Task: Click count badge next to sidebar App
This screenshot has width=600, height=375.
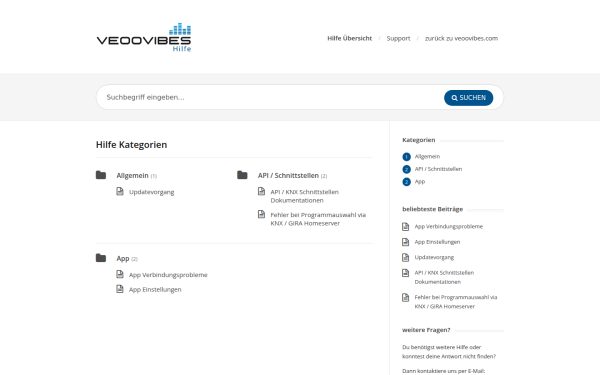Action: 406,182
